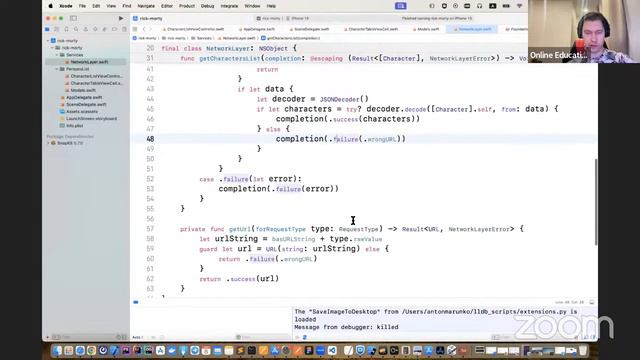
Task: Open the Editor menu
Action: click(x=167, y=6)
